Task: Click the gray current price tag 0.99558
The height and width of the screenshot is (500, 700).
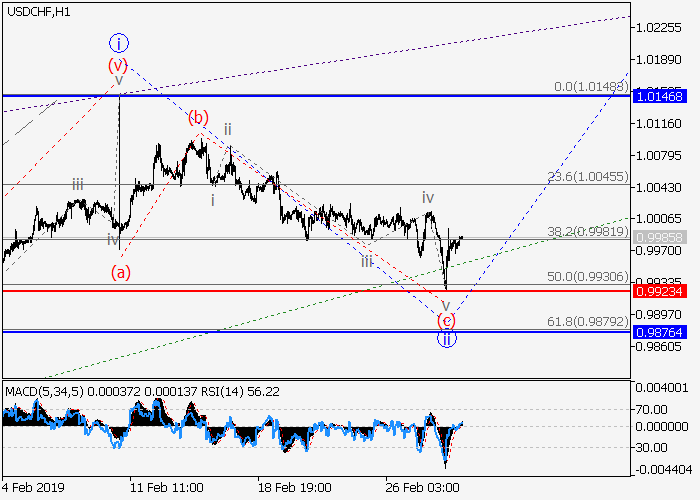Action: pyautogui.click(x=658, y=239)
